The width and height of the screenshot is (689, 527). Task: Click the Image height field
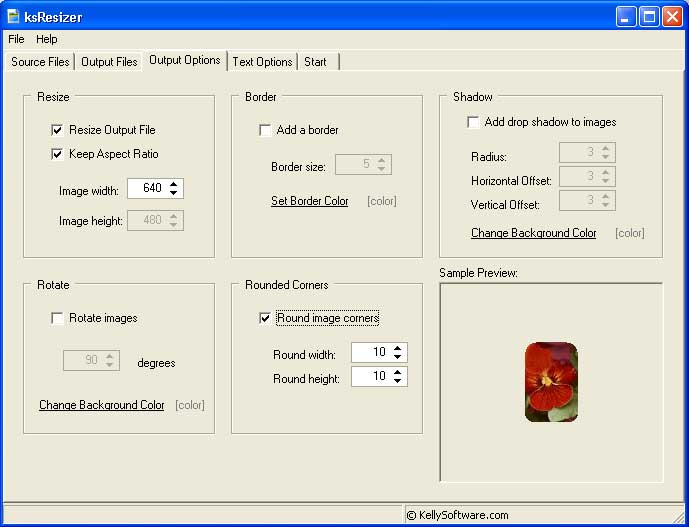pyautogui.click(x=156, y=220)
